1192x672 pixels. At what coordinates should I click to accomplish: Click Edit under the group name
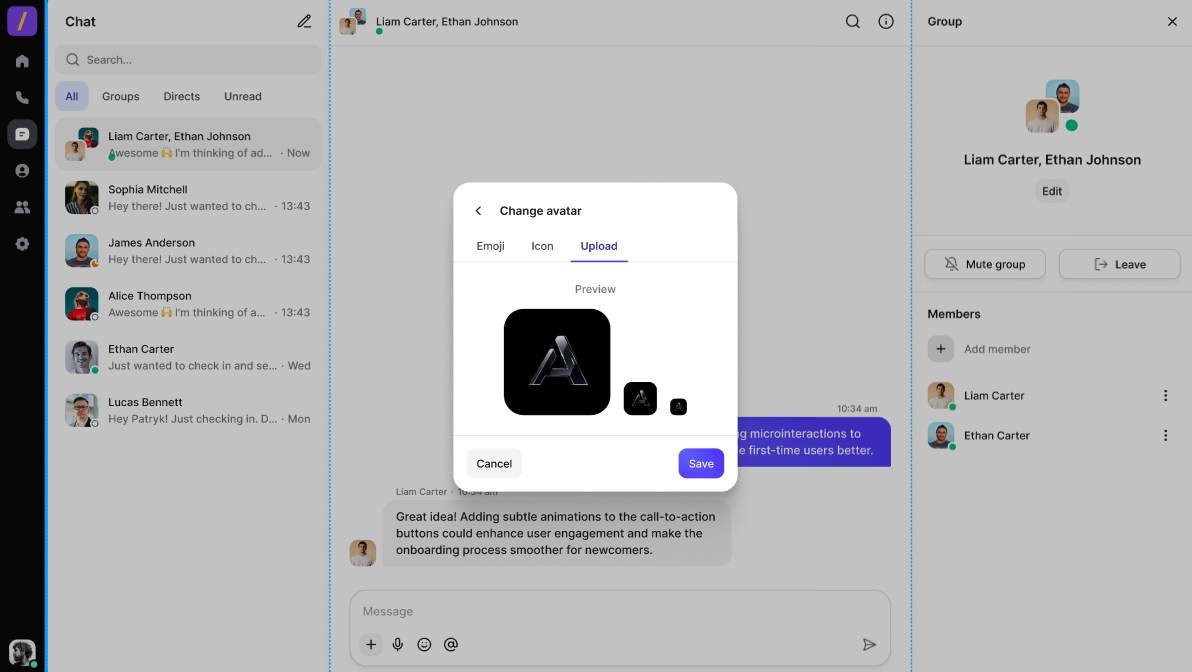[1052, 191]
